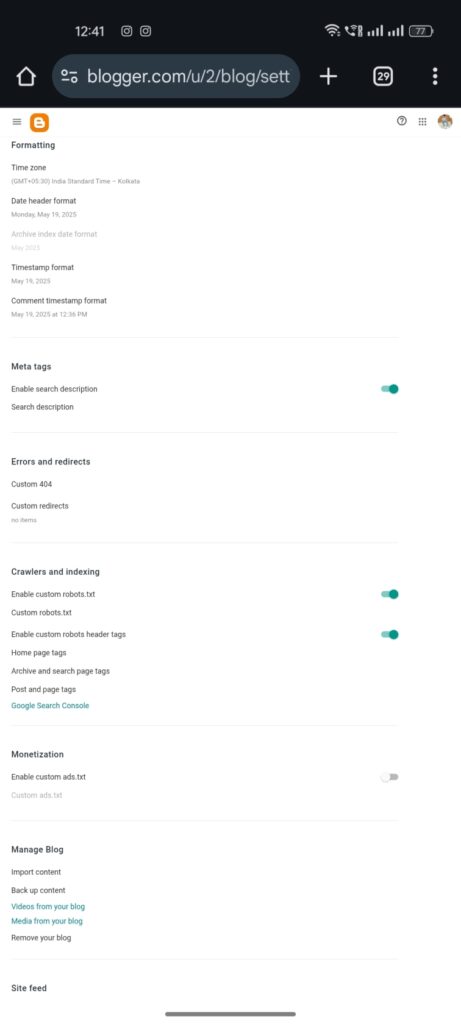Tap the orange Blogger logo
This screenshot has height=1024, width=461.
point(39,122)
